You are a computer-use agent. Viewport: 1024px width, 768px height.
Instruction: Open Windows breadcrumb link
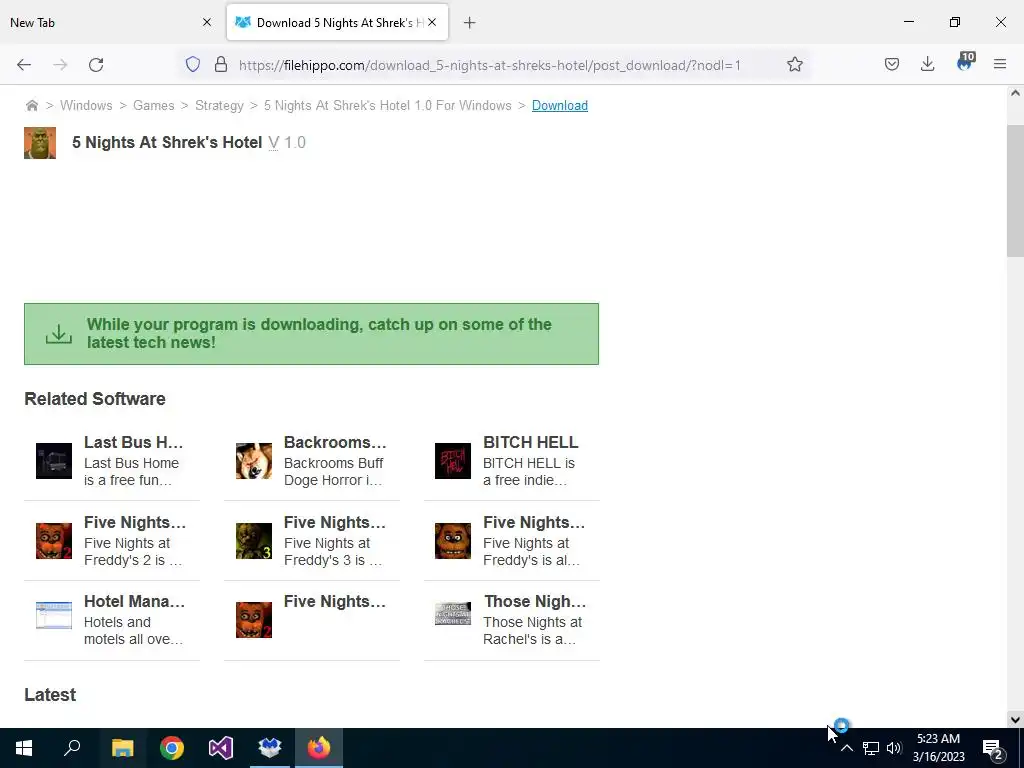click(x=86, y=105)
